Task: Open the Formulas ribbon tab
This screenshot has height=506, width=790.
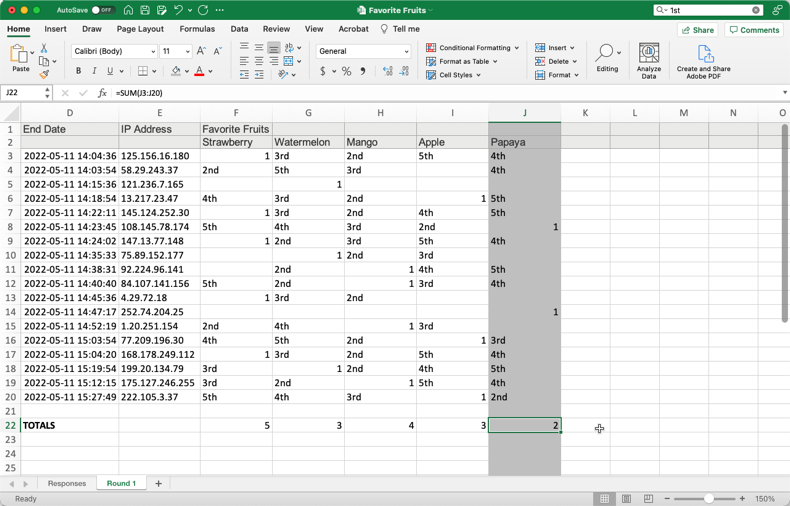Action: point(197,29)
